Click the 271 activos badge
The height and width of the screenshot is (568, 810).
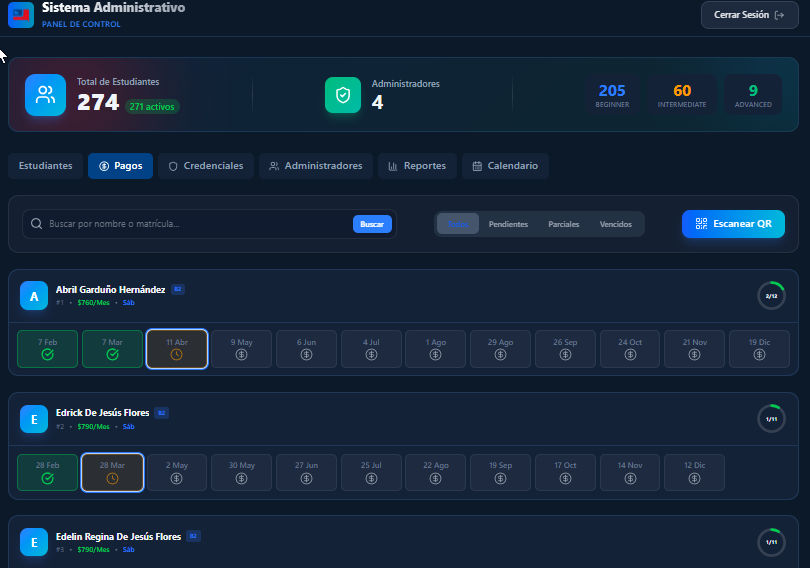(152, 107)
